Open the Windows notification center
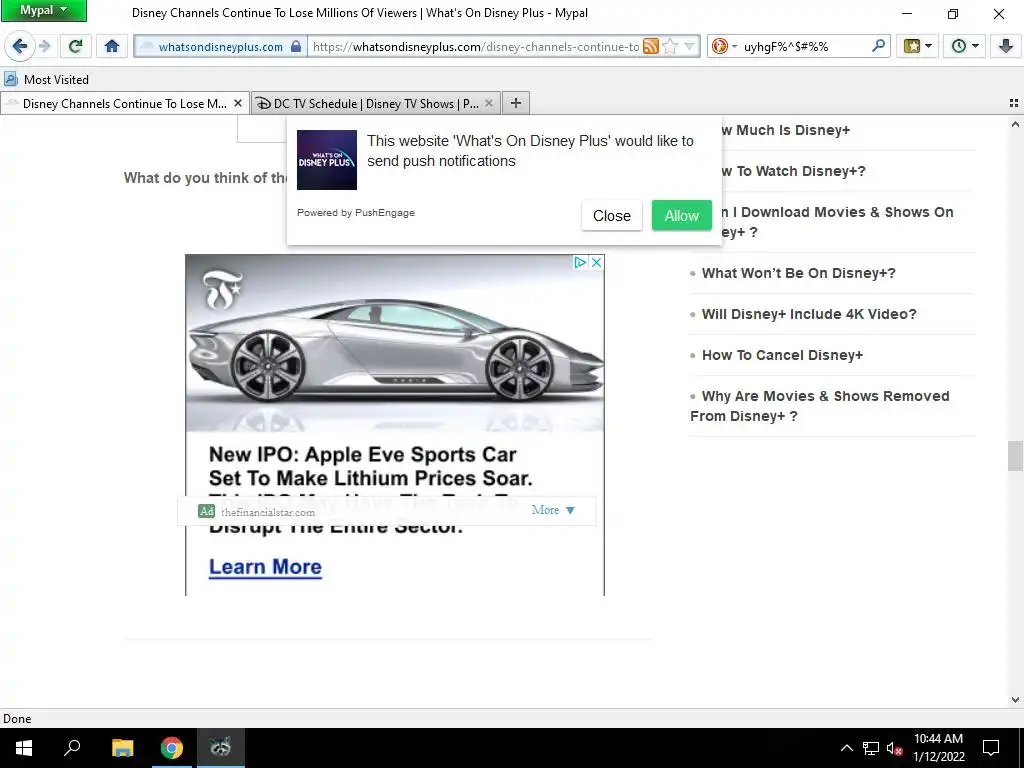 (x=991, y=748)
